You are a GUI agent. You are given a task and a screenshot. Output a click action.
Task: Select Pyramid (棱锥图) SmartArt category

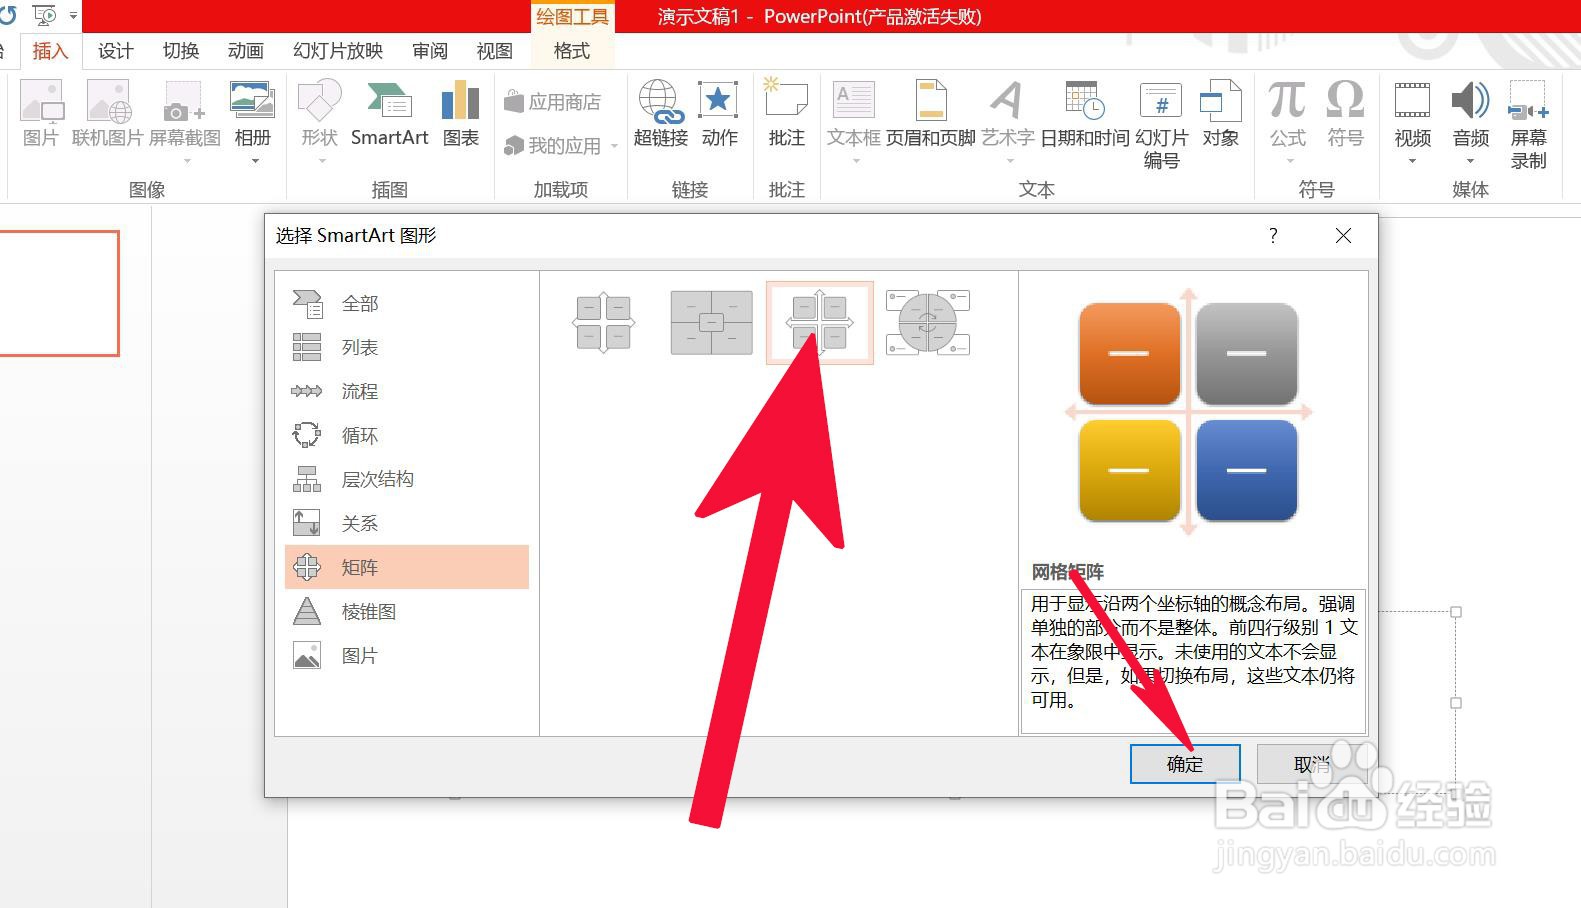pyautogui.click(x=406, y=611)
